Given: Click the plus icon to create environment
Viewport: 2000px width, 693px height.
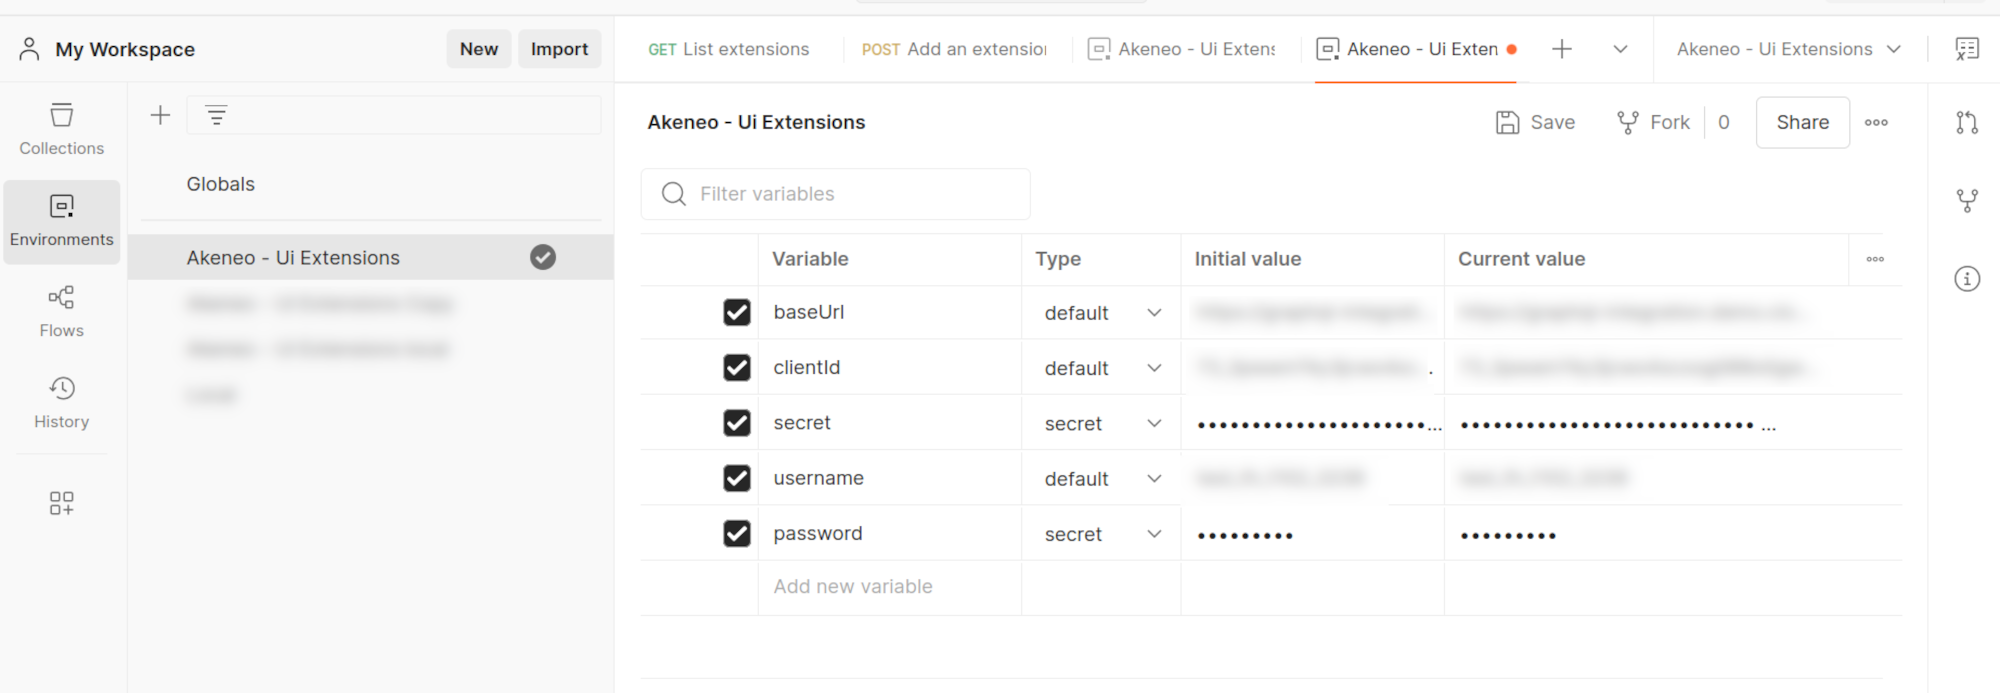Looking at the screenshot, I should [x=160, y=116].
